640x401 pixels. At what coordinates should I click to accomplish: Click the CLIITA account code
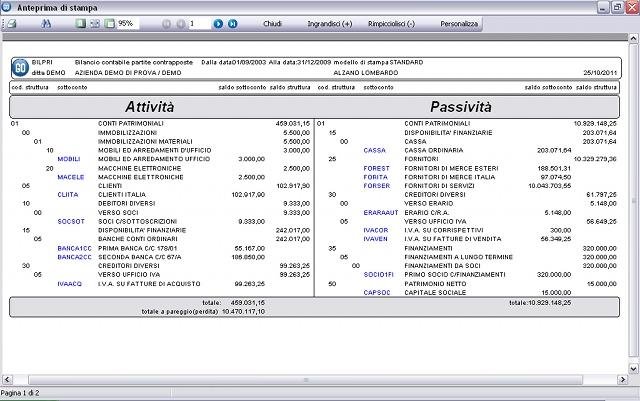[x=67, y=194]
